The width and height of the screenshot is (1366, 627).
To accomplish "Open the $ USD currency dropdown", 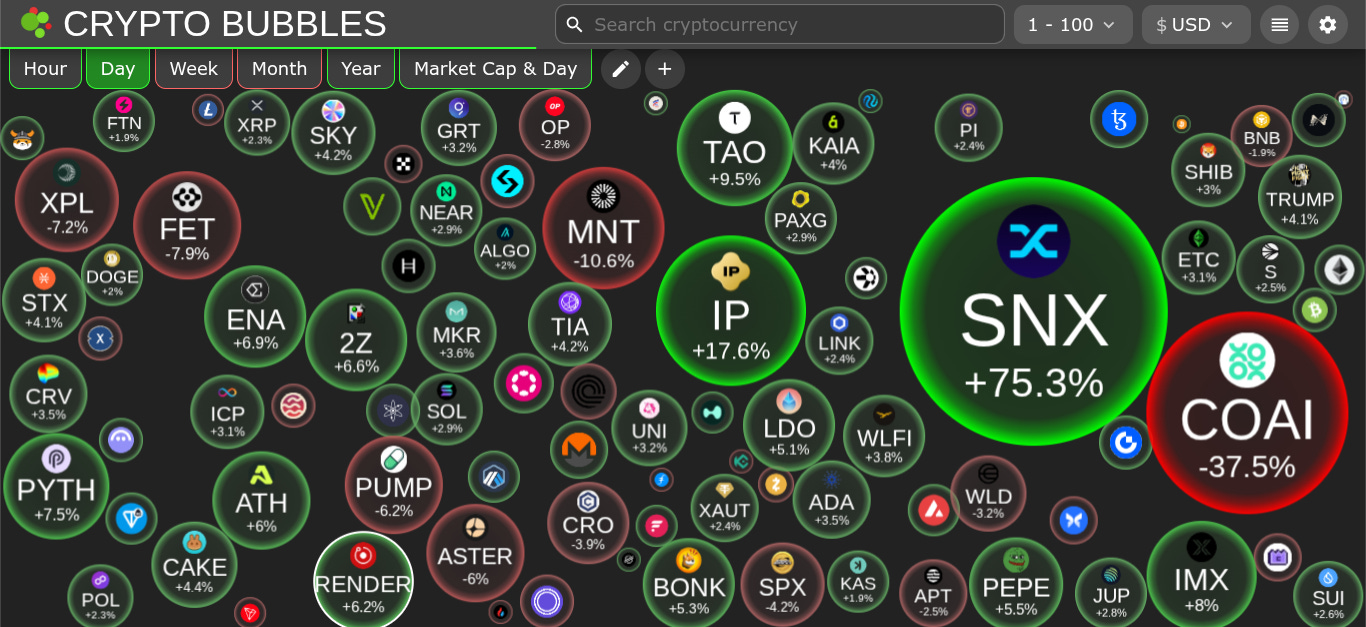I will point(1196,25).
